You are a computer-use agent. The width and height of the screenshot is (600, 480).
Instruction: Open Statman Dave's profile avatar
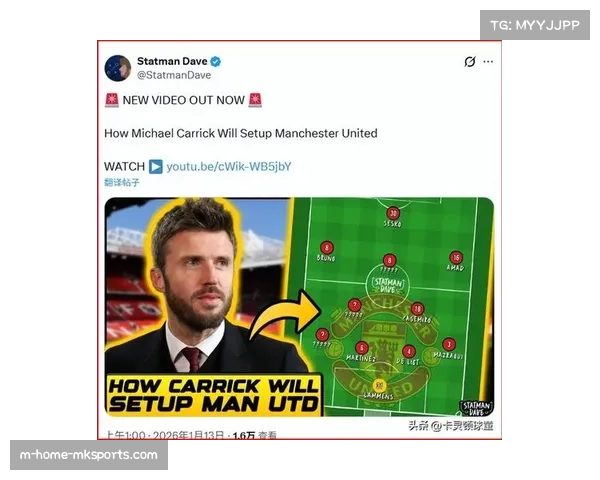(x=118, y=68)
